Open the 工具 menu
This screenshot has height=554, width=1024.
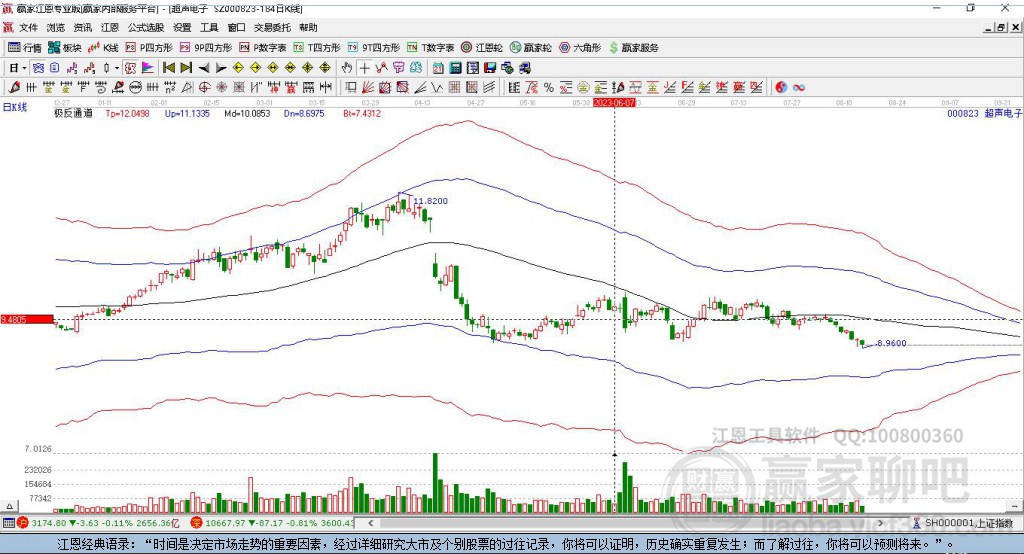point(209,27)
